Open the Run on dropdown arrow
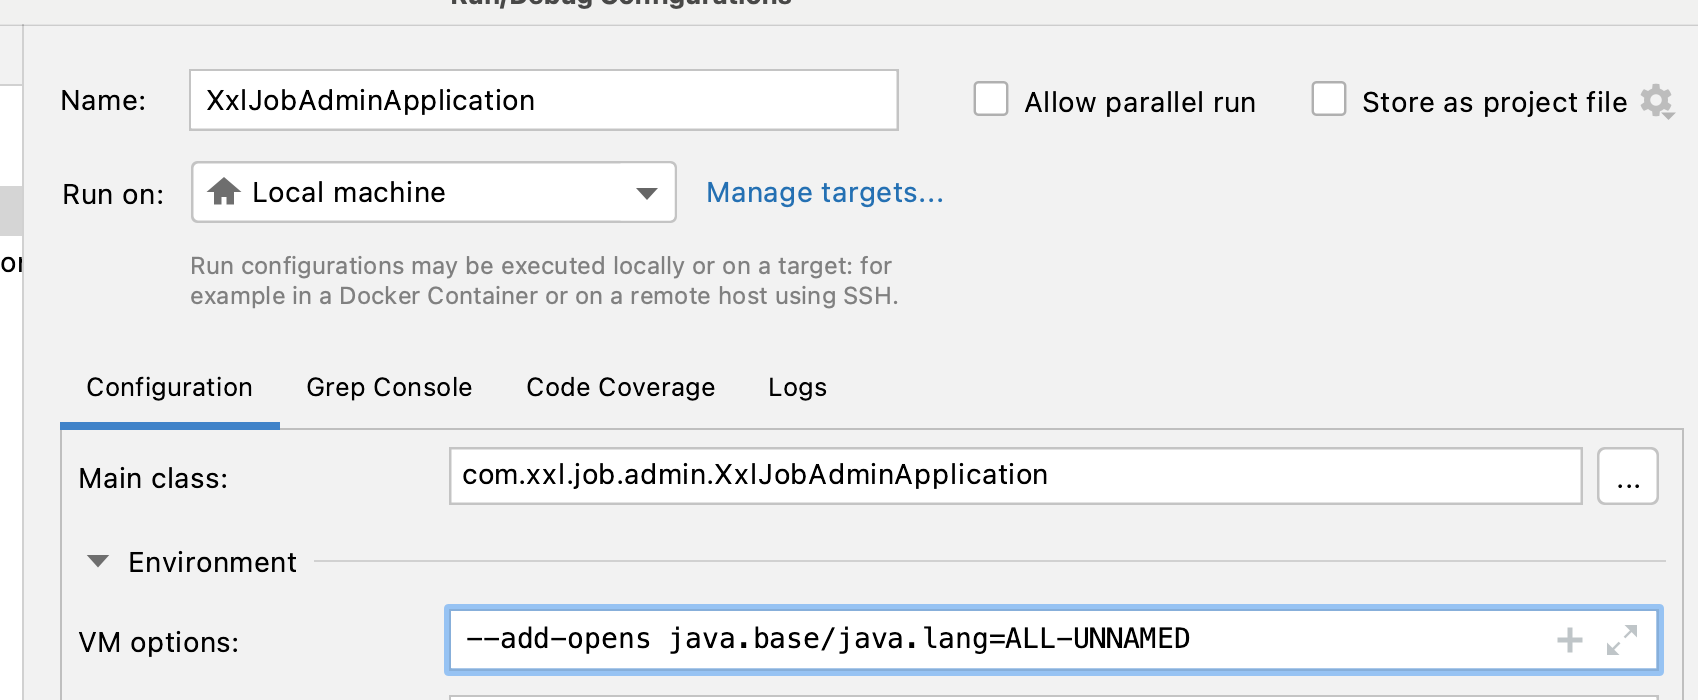This screenshot has width=1698, height=700. pos(647,193)
